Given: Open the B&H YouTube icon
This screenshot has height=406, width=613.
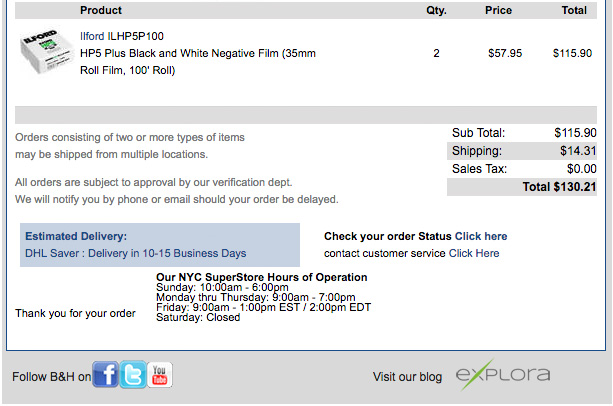Looking at the screenshot, I should pyautogui.click(x=160, y=375).
